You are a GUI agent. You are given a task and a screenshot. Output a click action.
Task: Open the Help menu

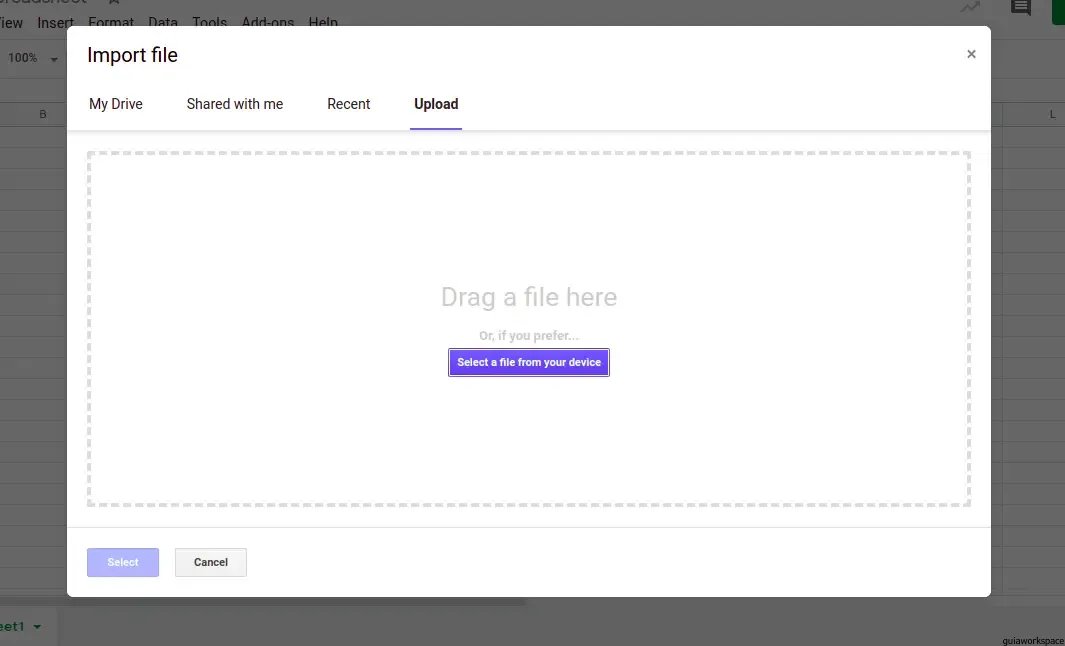coord(323,22)
